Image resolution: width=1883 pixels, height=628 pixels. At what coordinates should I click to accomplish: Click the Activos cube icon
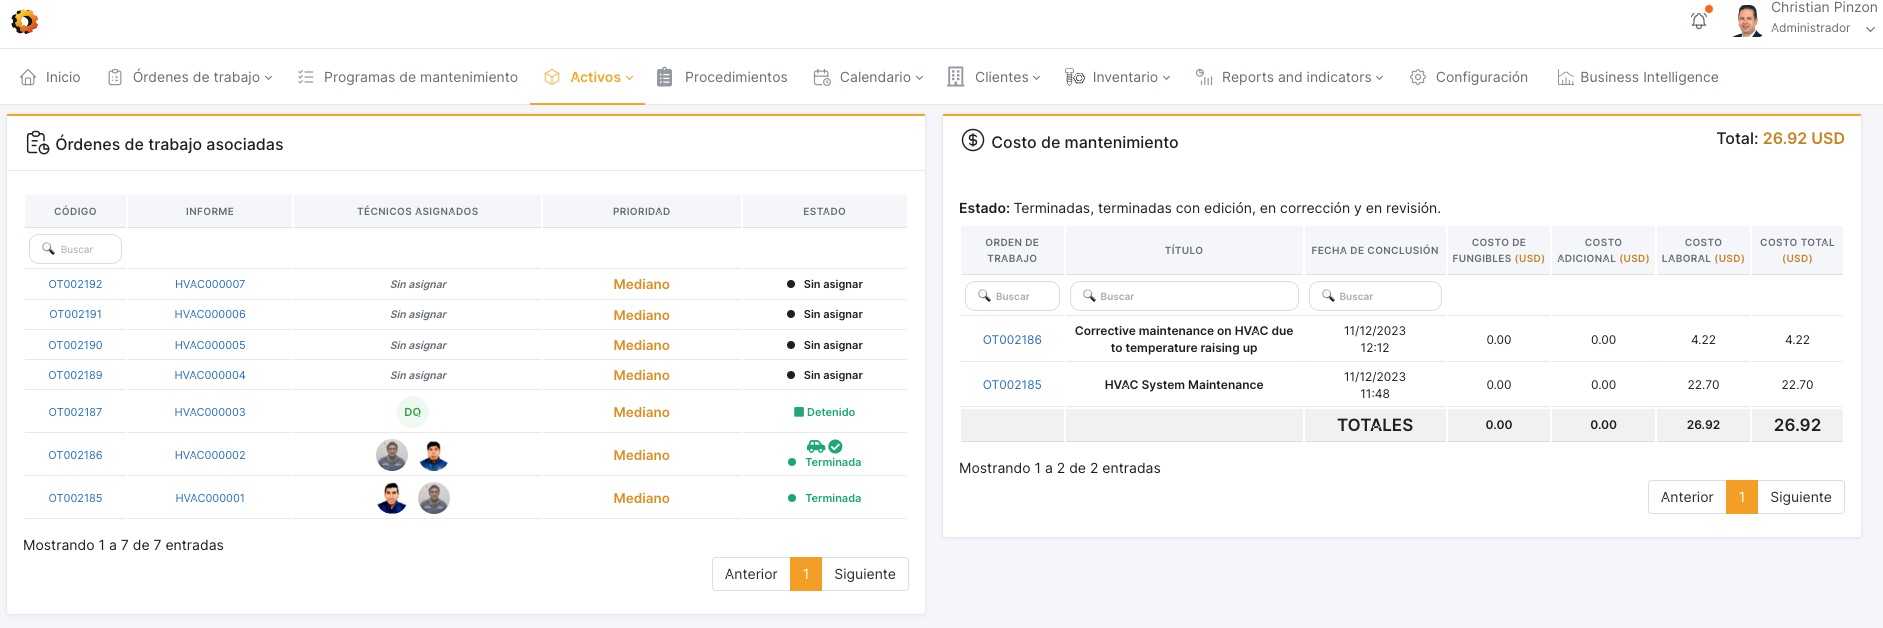pyautogui.click(x=552, y=77)
